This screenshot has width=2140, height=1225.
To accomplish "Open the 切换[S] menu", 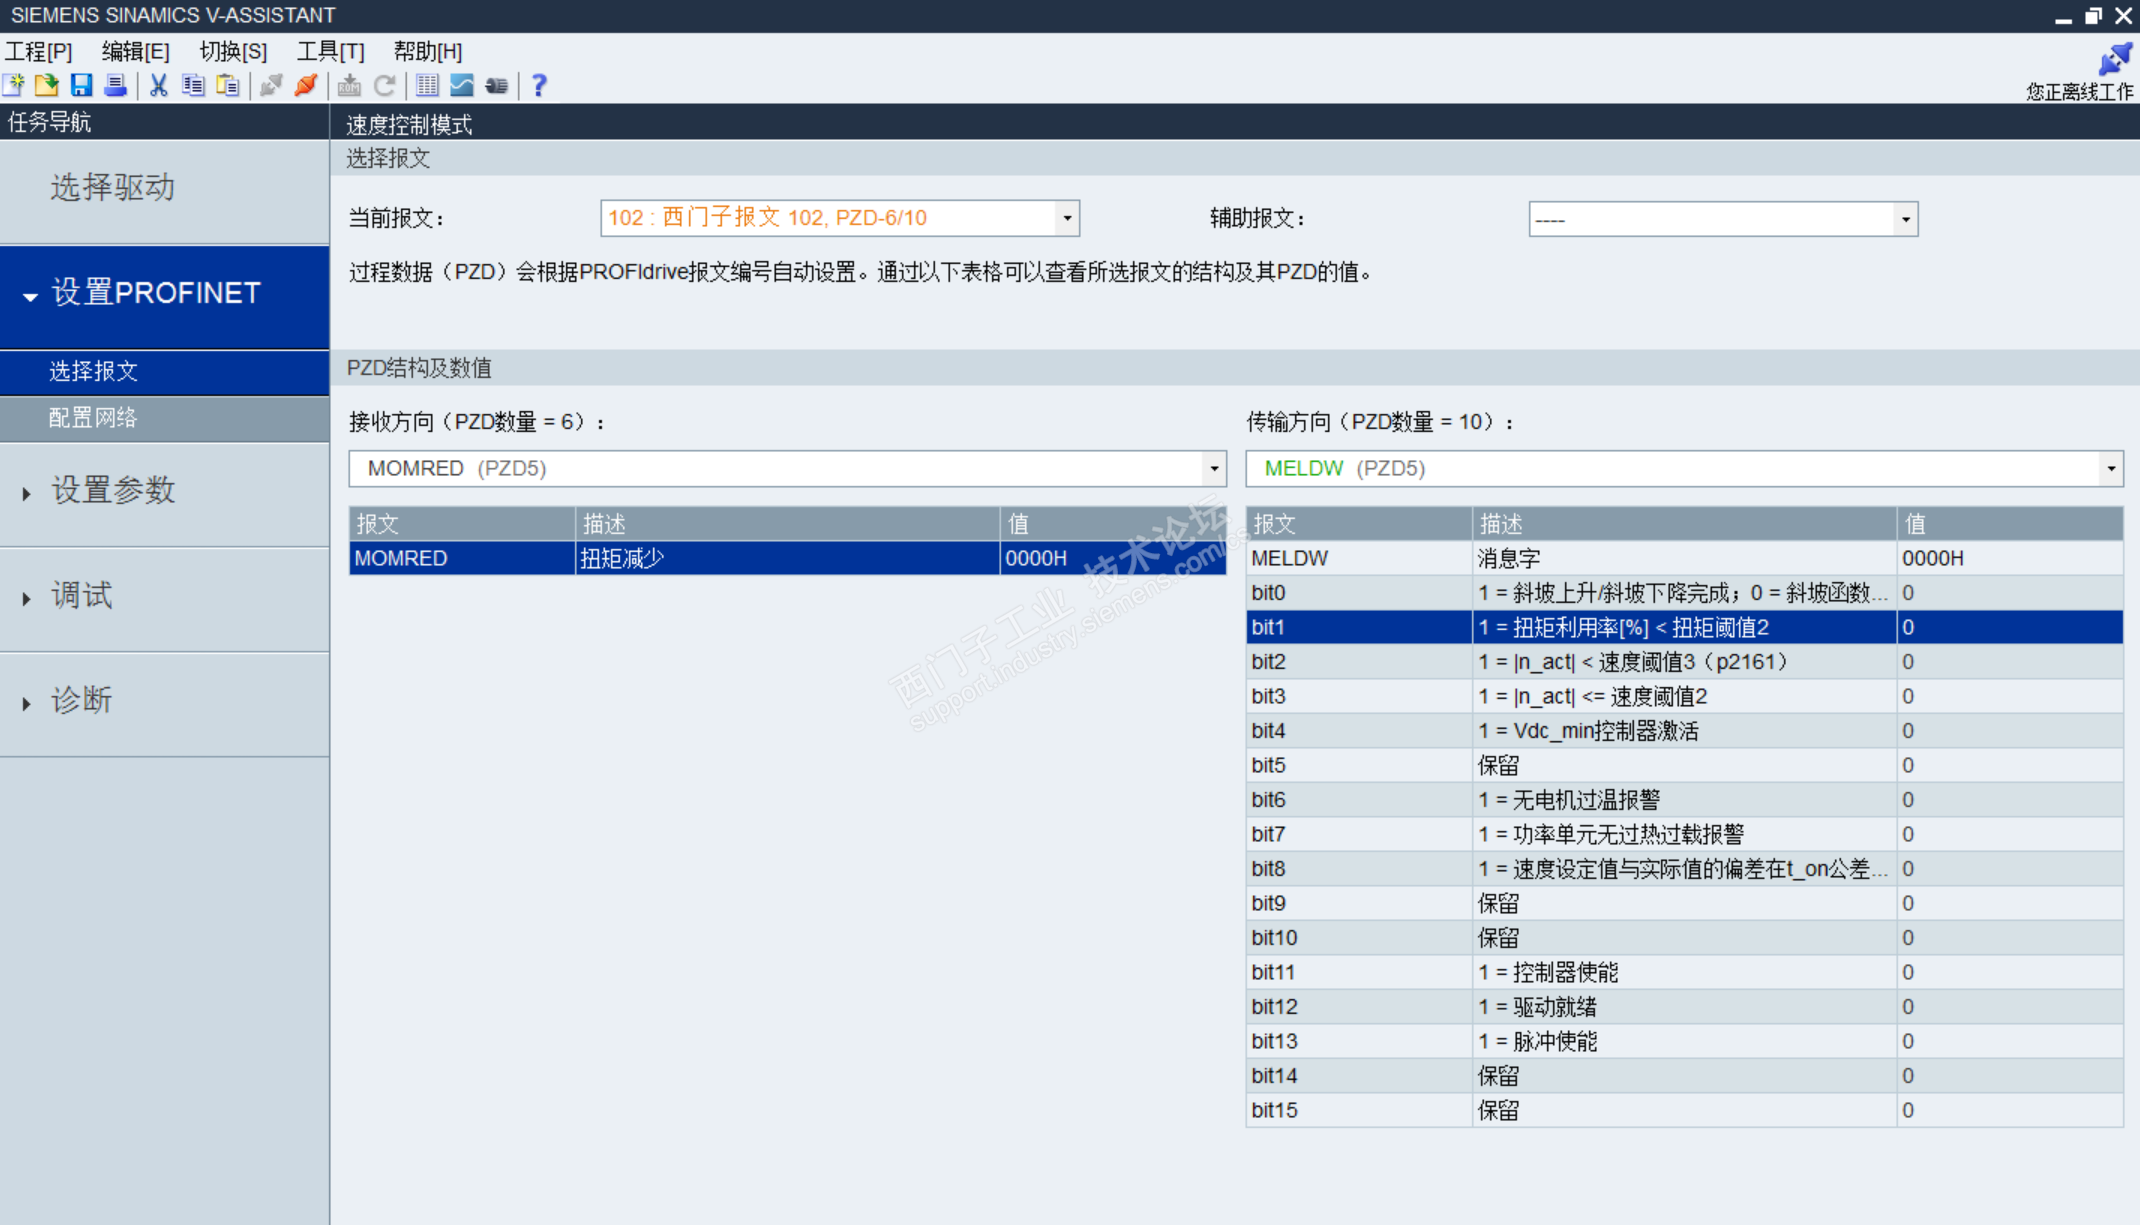I will click(x=233, y=51).
